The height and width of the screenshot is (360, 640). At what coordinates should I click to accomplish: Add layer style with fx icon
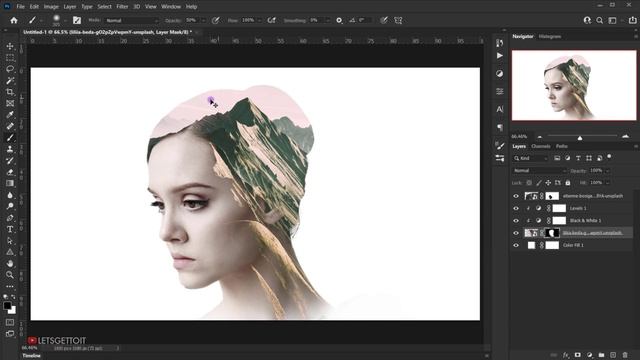click(566, 355)
